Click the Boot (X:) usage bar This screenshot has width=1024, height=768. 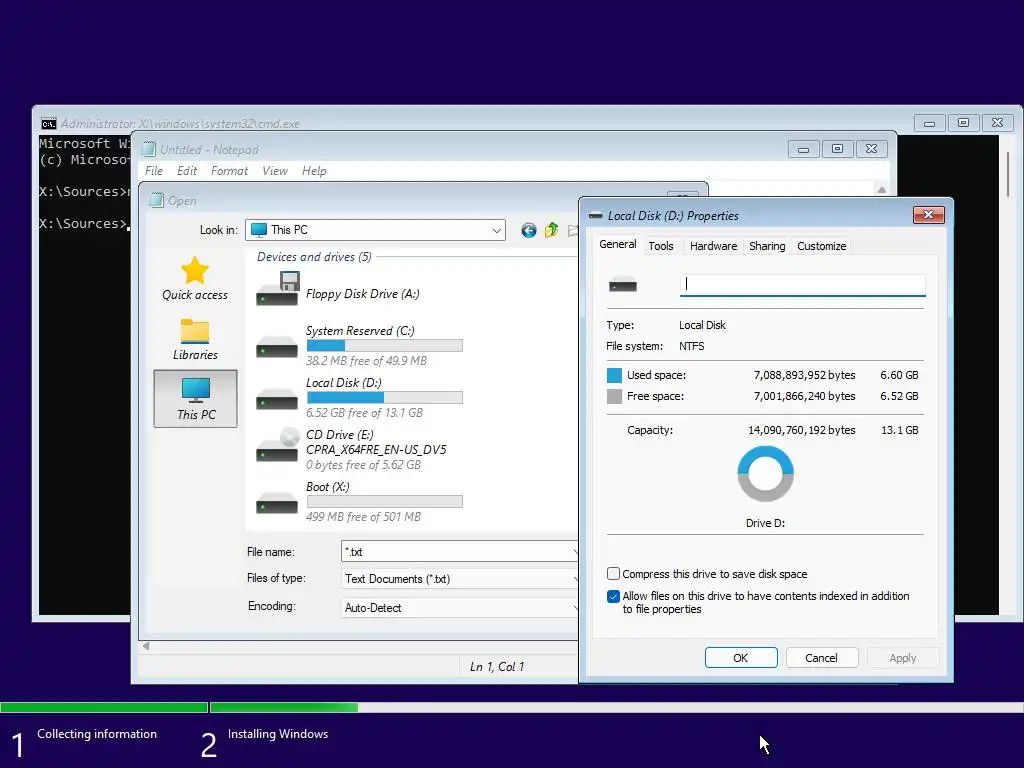tap(385, 502)
